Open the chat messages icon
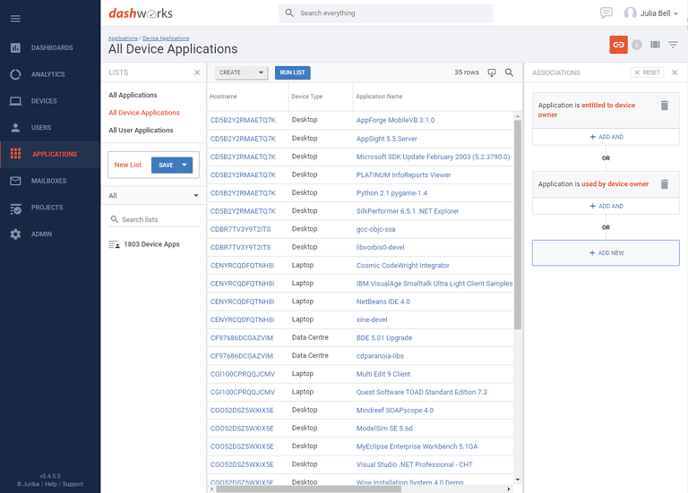The image size is (688, 493). 606,13
